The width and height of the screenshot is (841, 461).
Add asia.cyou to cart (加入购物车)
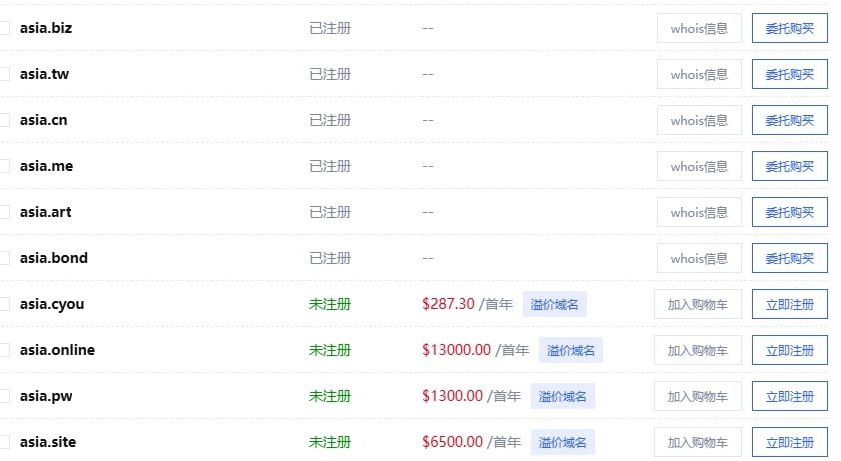697,304
